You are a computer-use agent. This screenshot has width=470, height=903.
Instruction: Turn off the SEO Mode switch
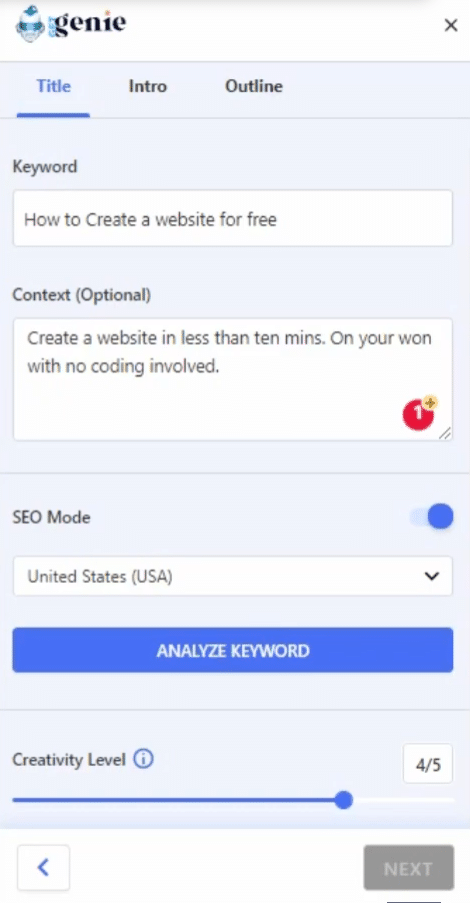[x=432, y=517]
